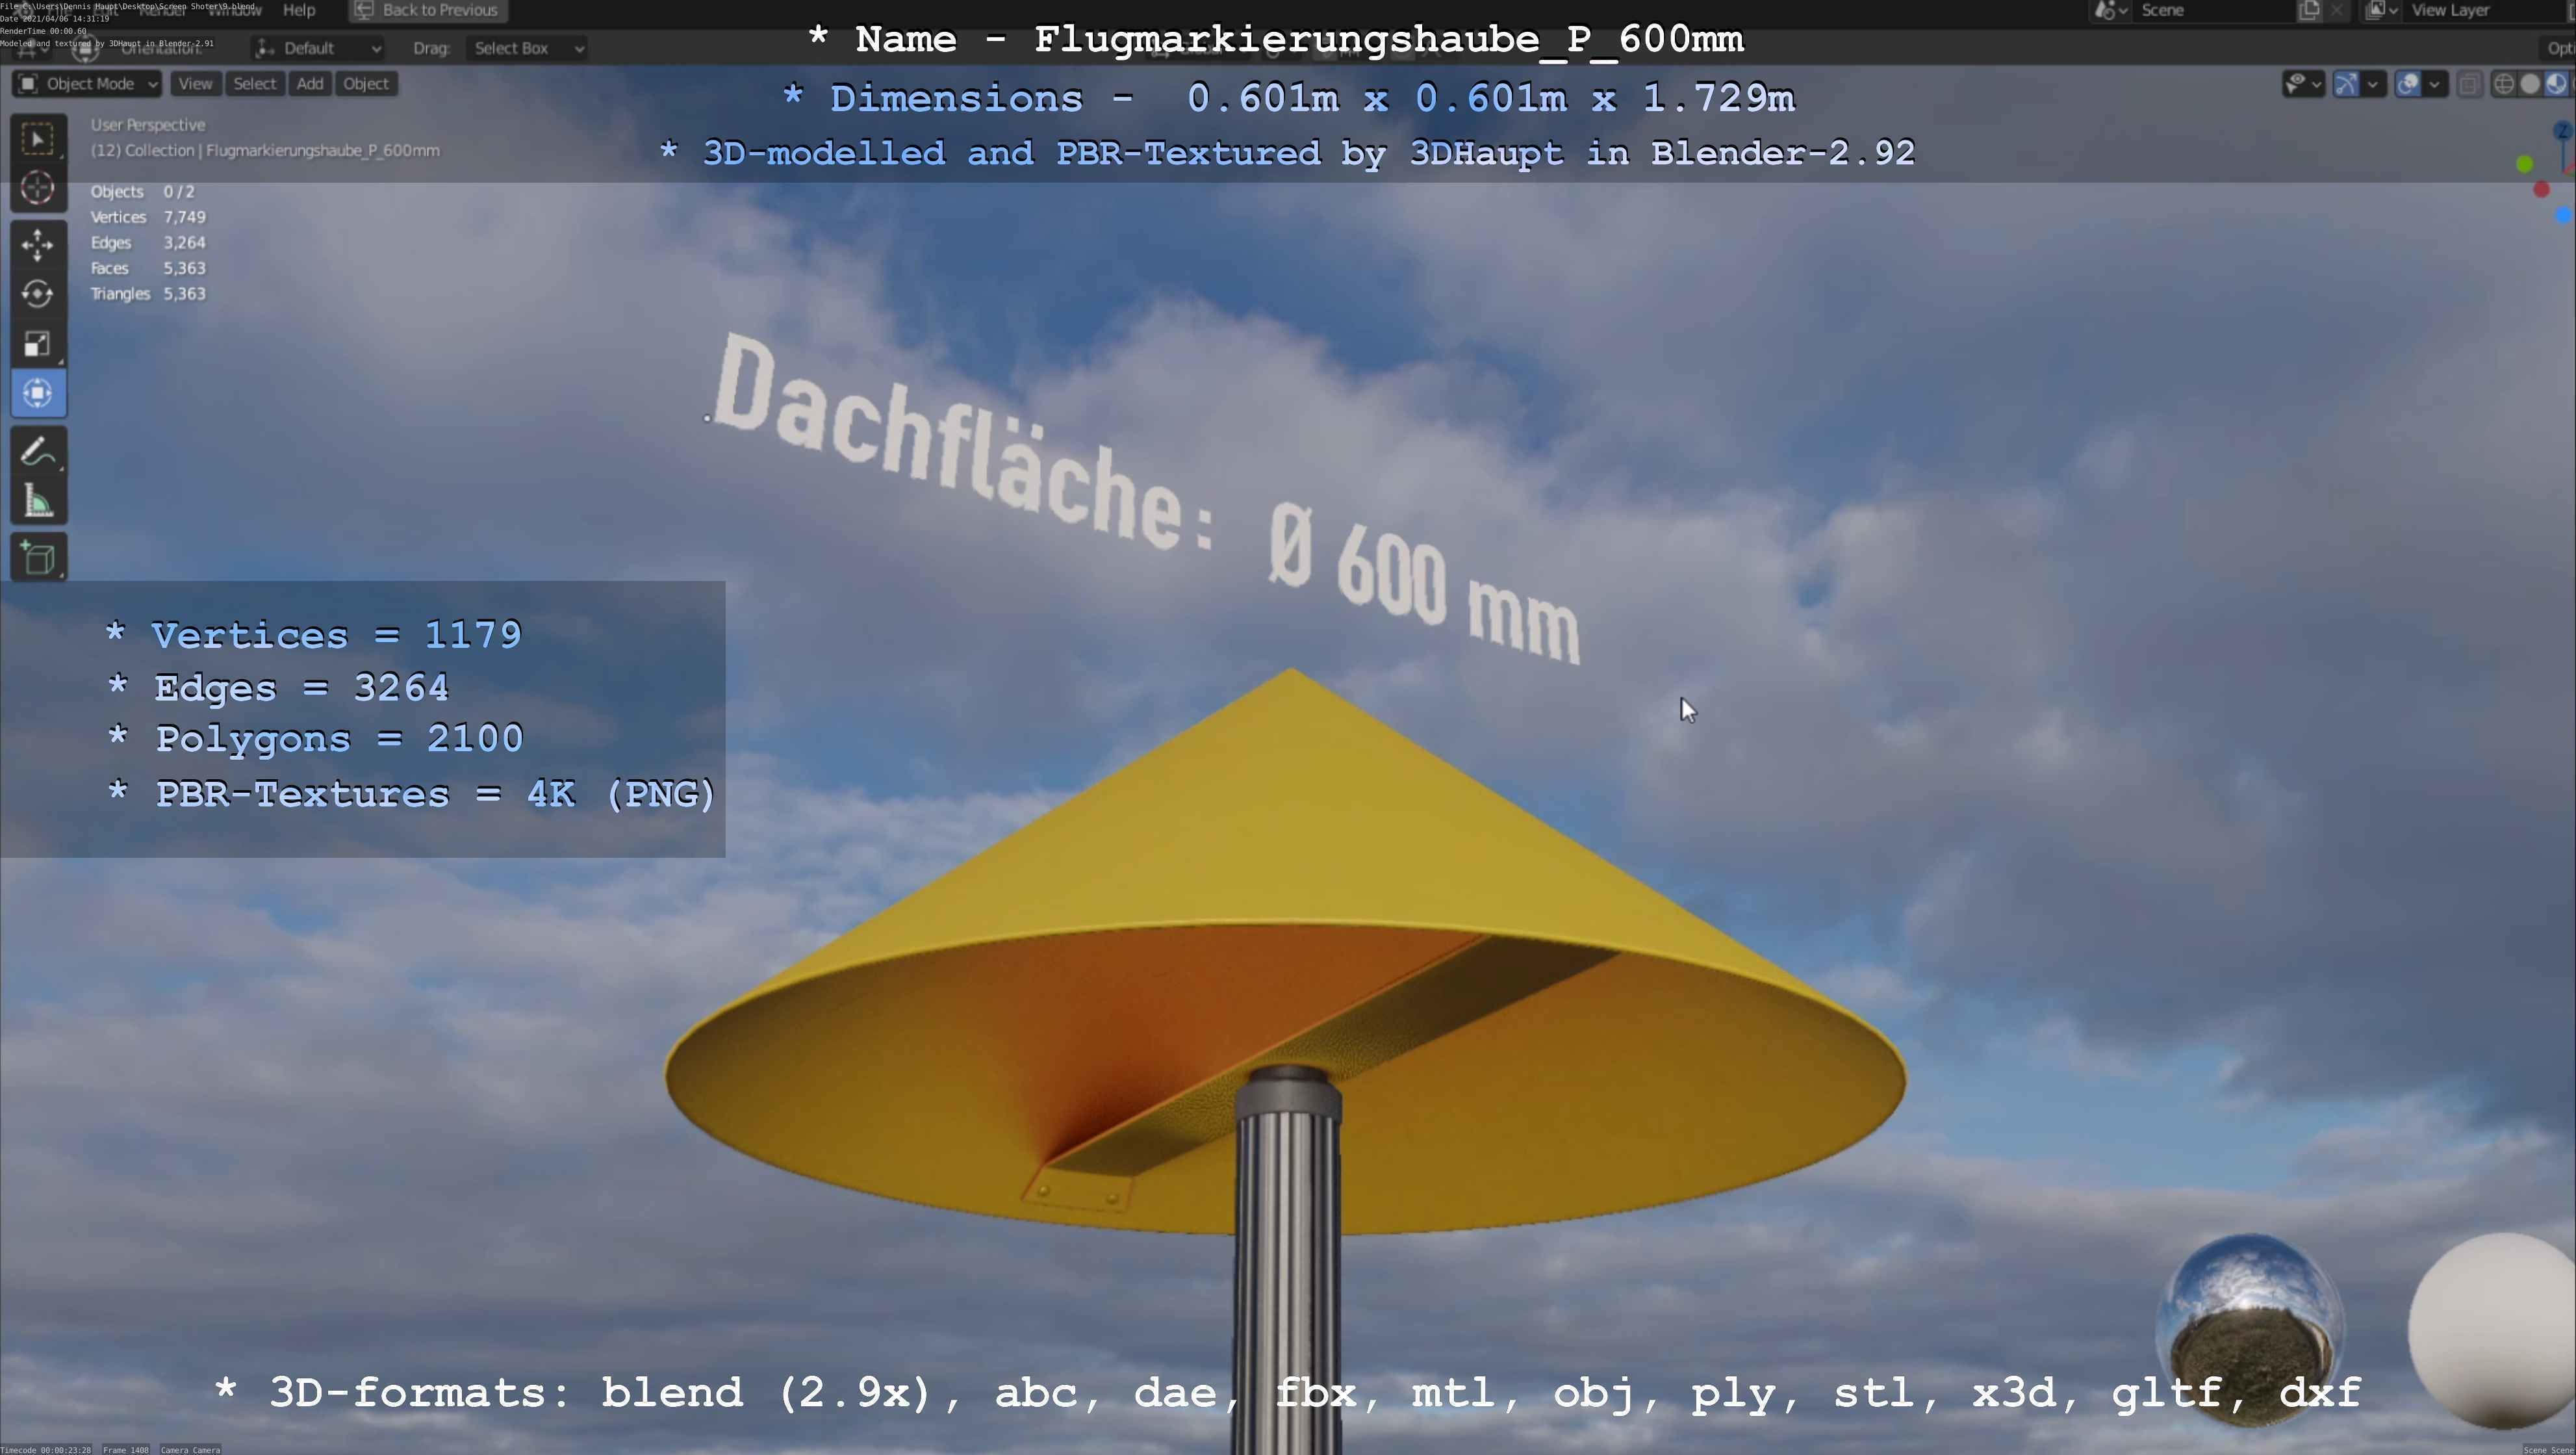
Task: Open the Default orientation dropdown
Action: tap(318, 48)
